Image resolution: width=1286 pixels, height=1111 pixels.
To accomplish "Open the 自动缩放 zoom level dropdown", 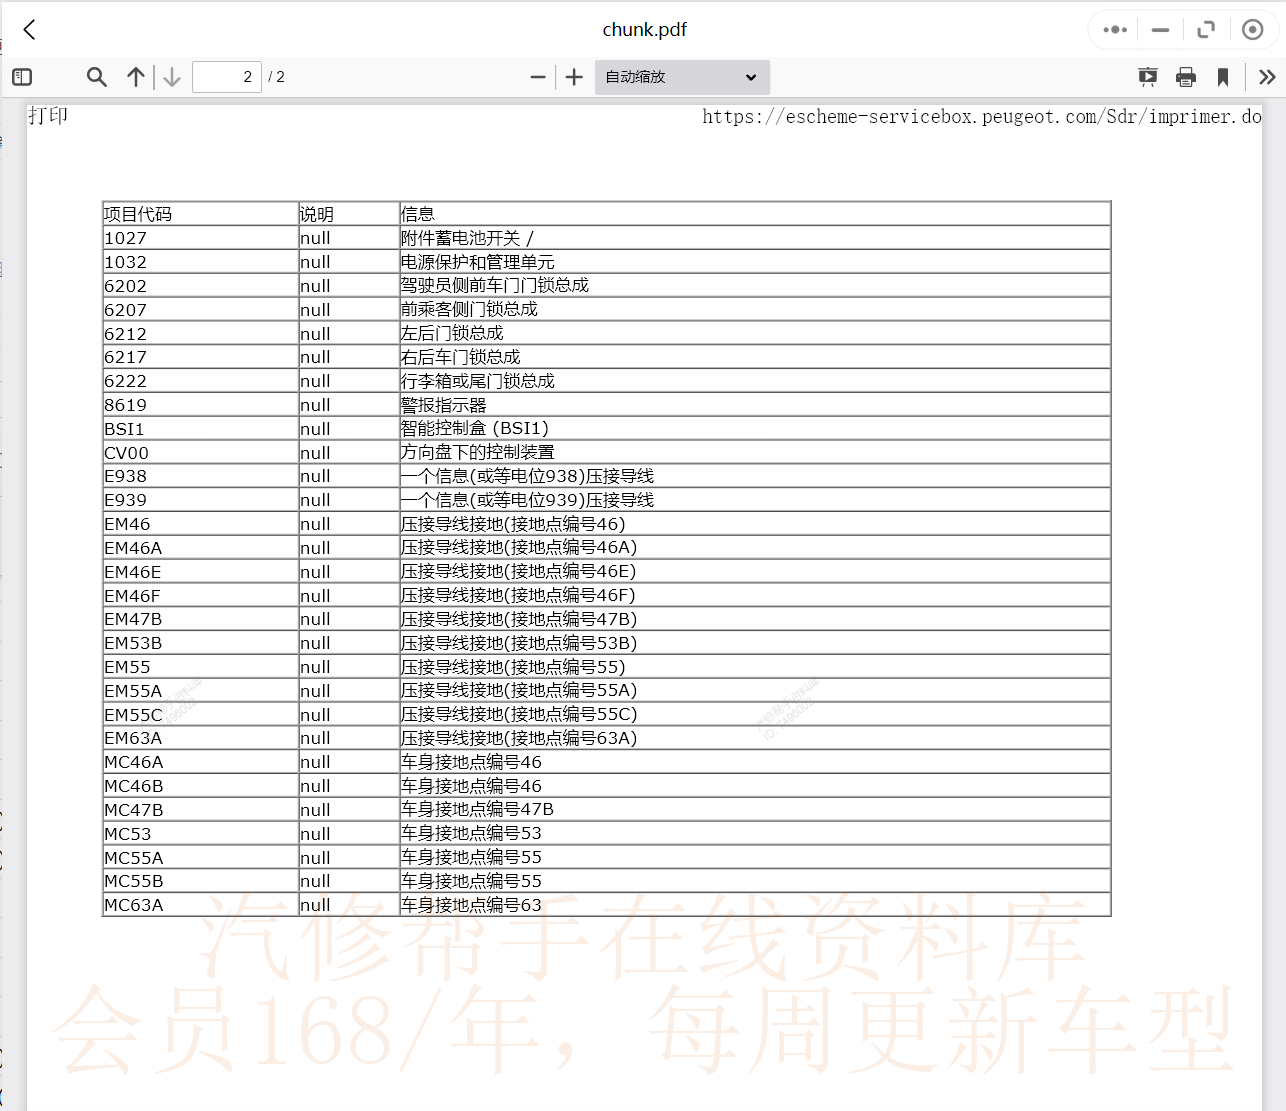I will (x=681, y=76).
